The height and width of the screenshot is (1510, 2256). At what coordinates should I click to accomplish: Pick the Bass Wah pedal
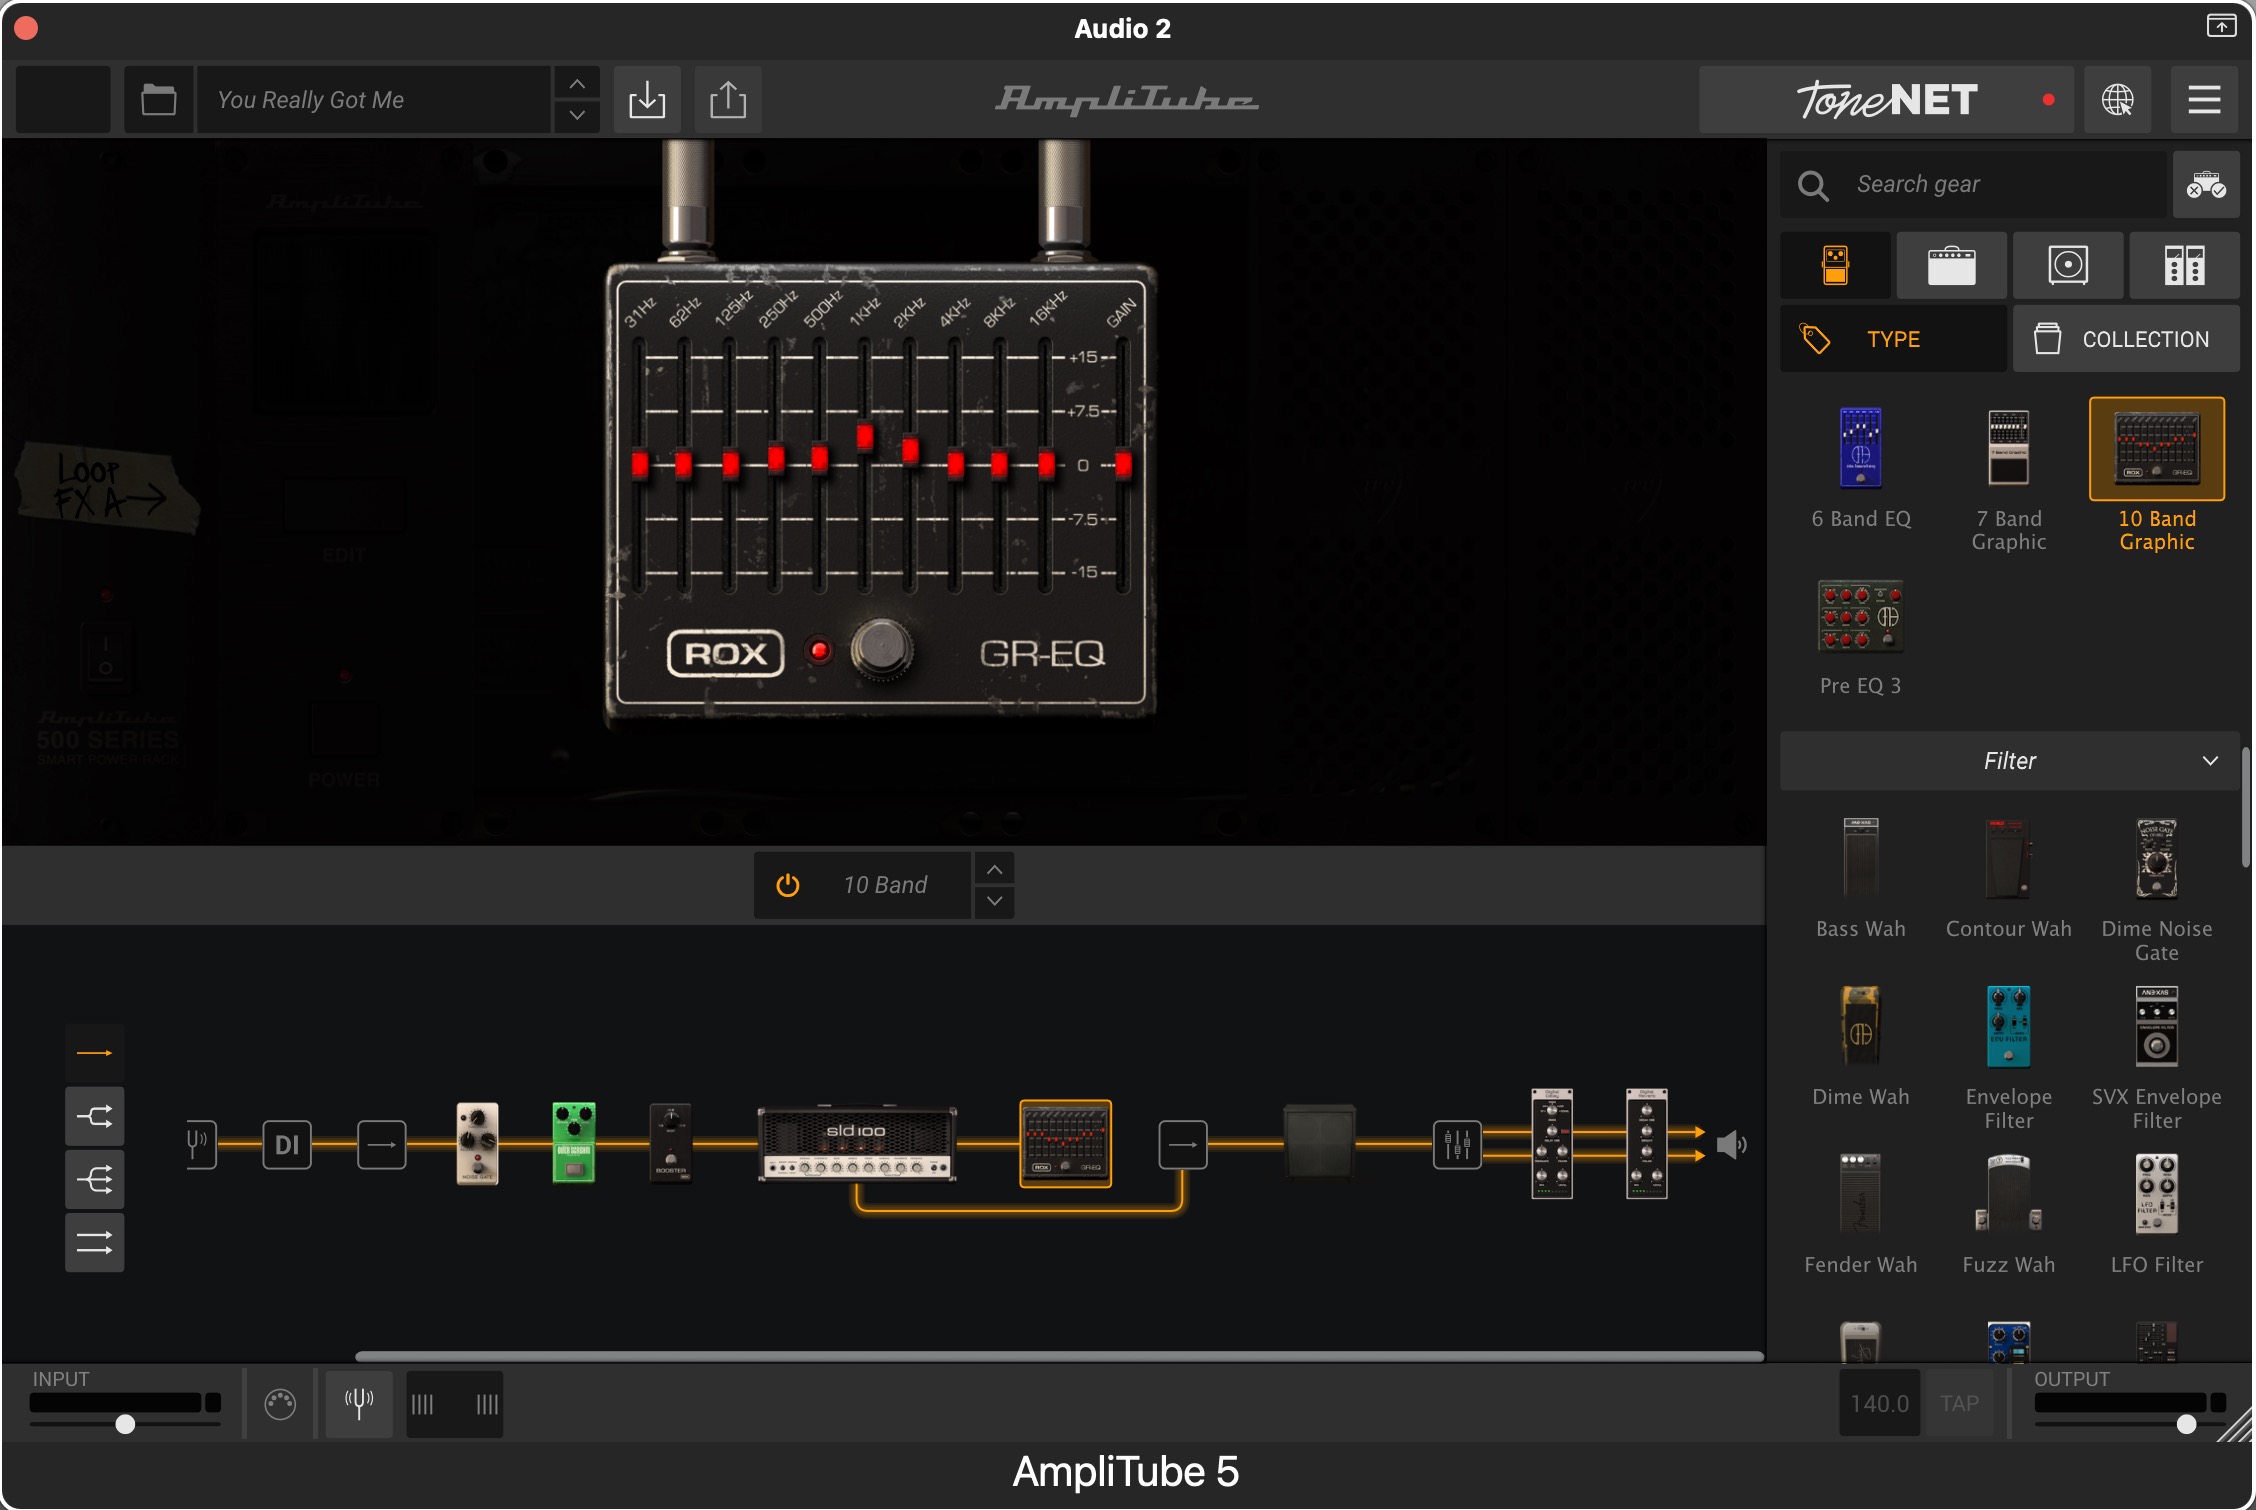pyautogui.click(x=1860, y=878)
